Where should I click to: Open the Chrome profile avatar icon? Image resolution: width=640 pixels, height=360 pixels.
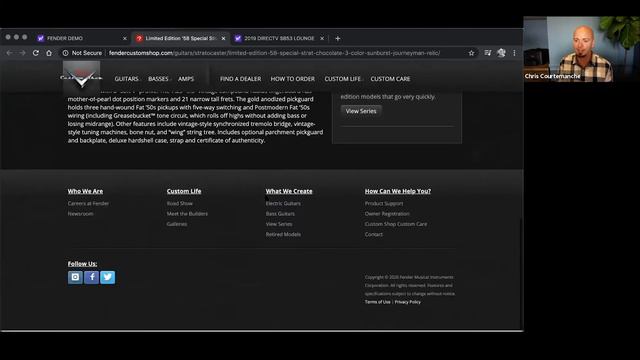pyautogui.click(x=501, y=53)
